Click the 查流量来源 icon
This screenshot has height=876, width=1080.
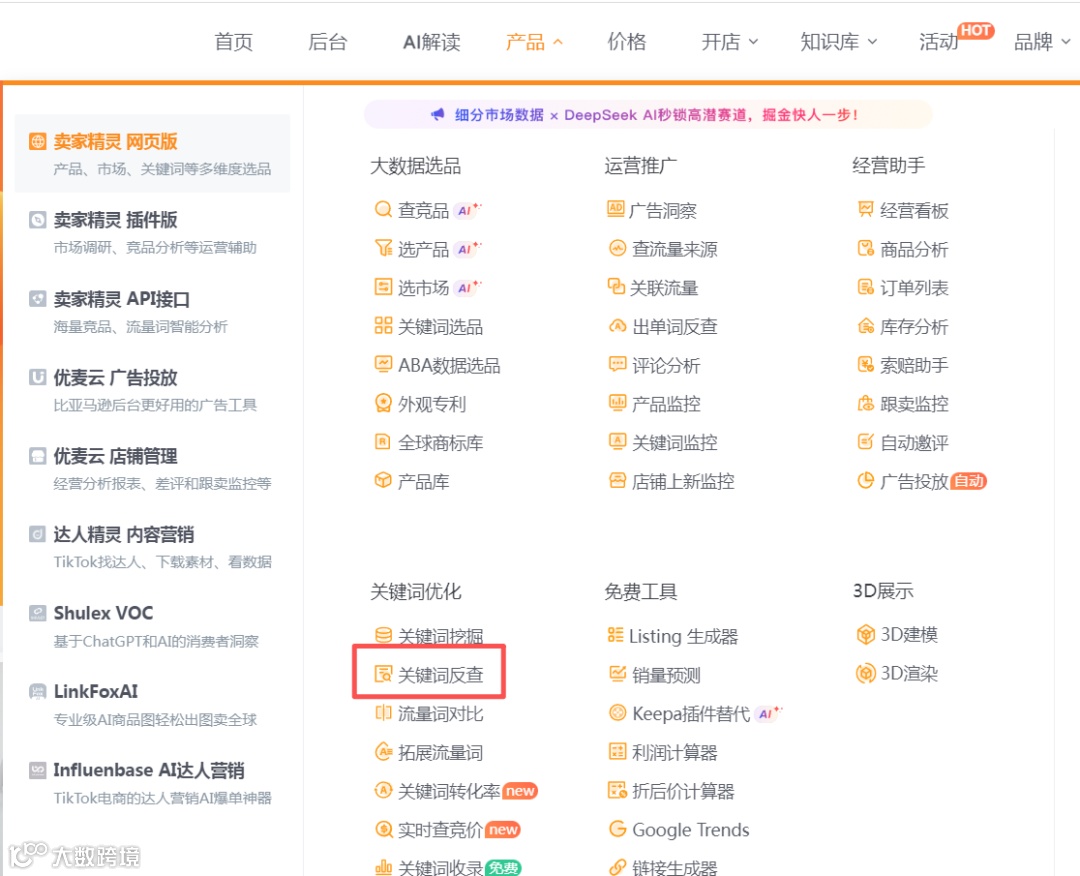[617, 248]
